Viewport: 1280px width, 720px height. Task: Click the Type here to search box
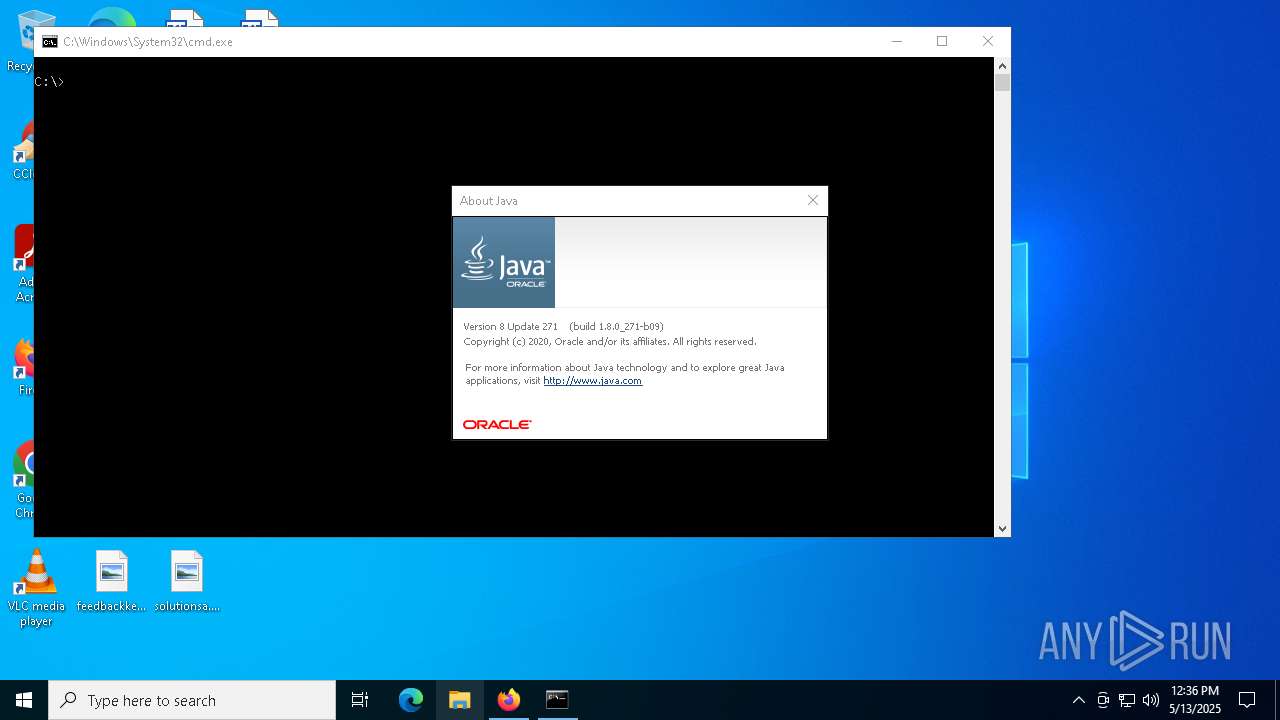click(192, 700)
